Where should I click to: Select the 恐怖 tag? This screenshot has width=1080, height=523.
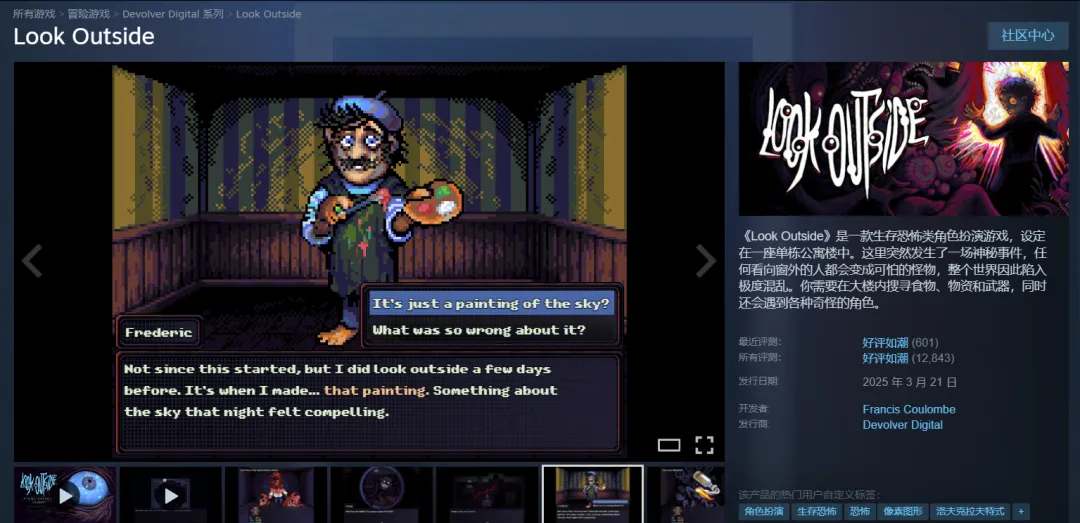point(860,511)
